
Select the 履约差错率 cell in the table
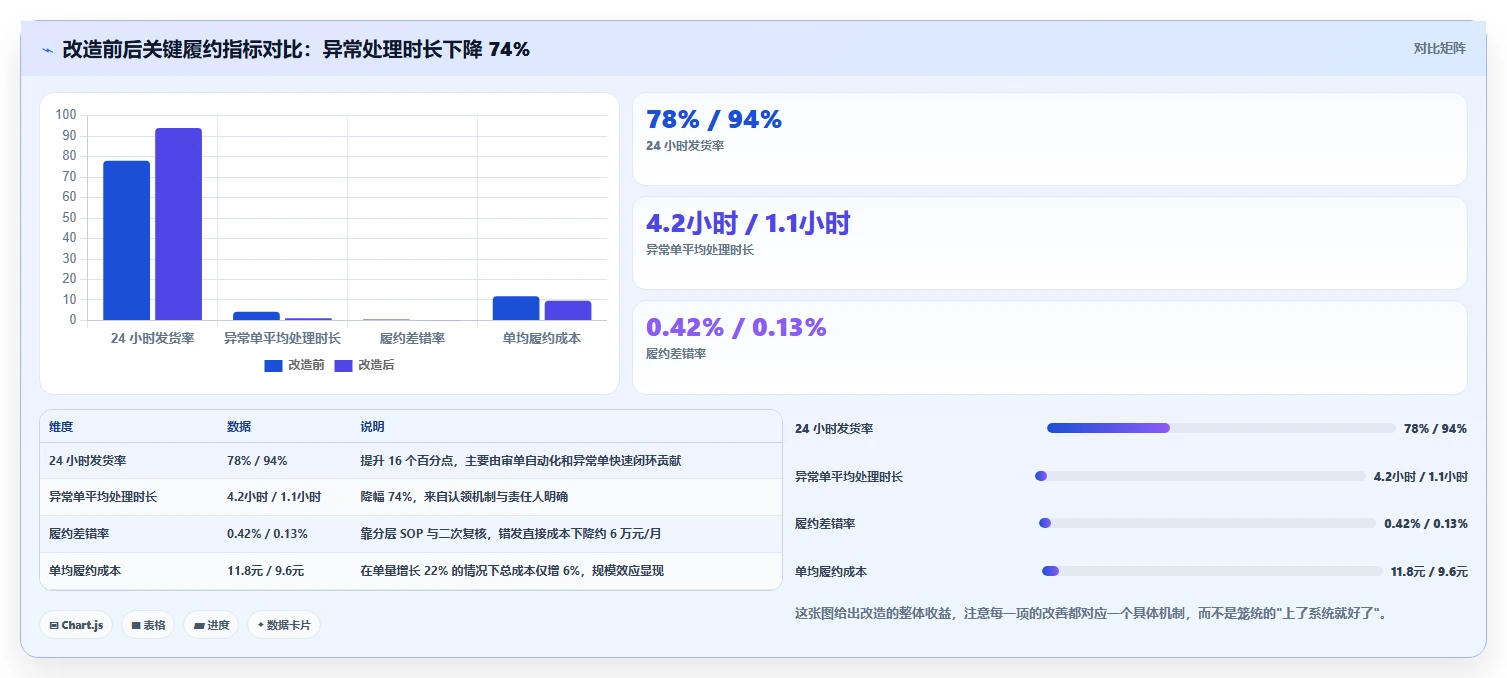click(x=129, y=534)
